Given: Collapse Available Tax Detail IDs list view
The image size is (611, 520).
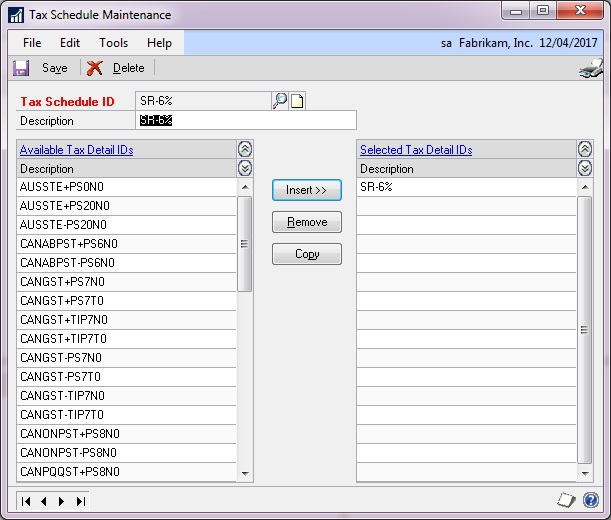Looking at the screenshot, I should pyautogui.click(x=245, y=149).
